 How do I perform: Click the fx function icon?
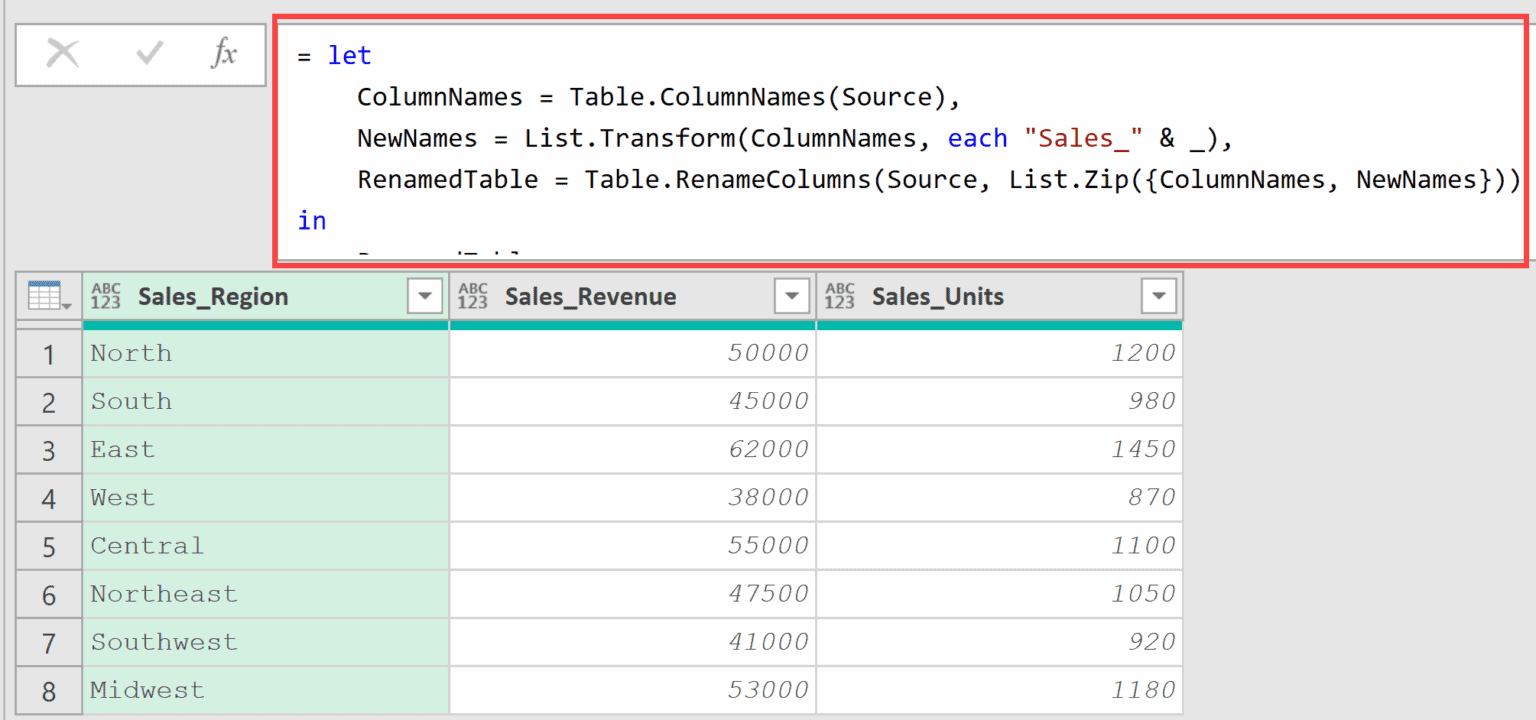224,54
